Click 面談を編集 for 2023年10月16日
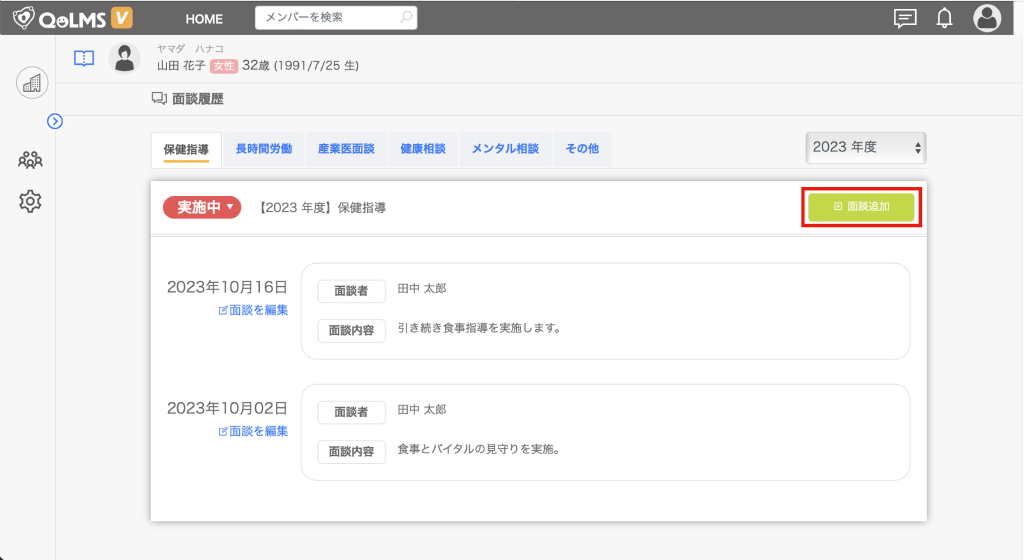Image resolution: width=1024 pixels, height=560 pixels. point(253,310)
